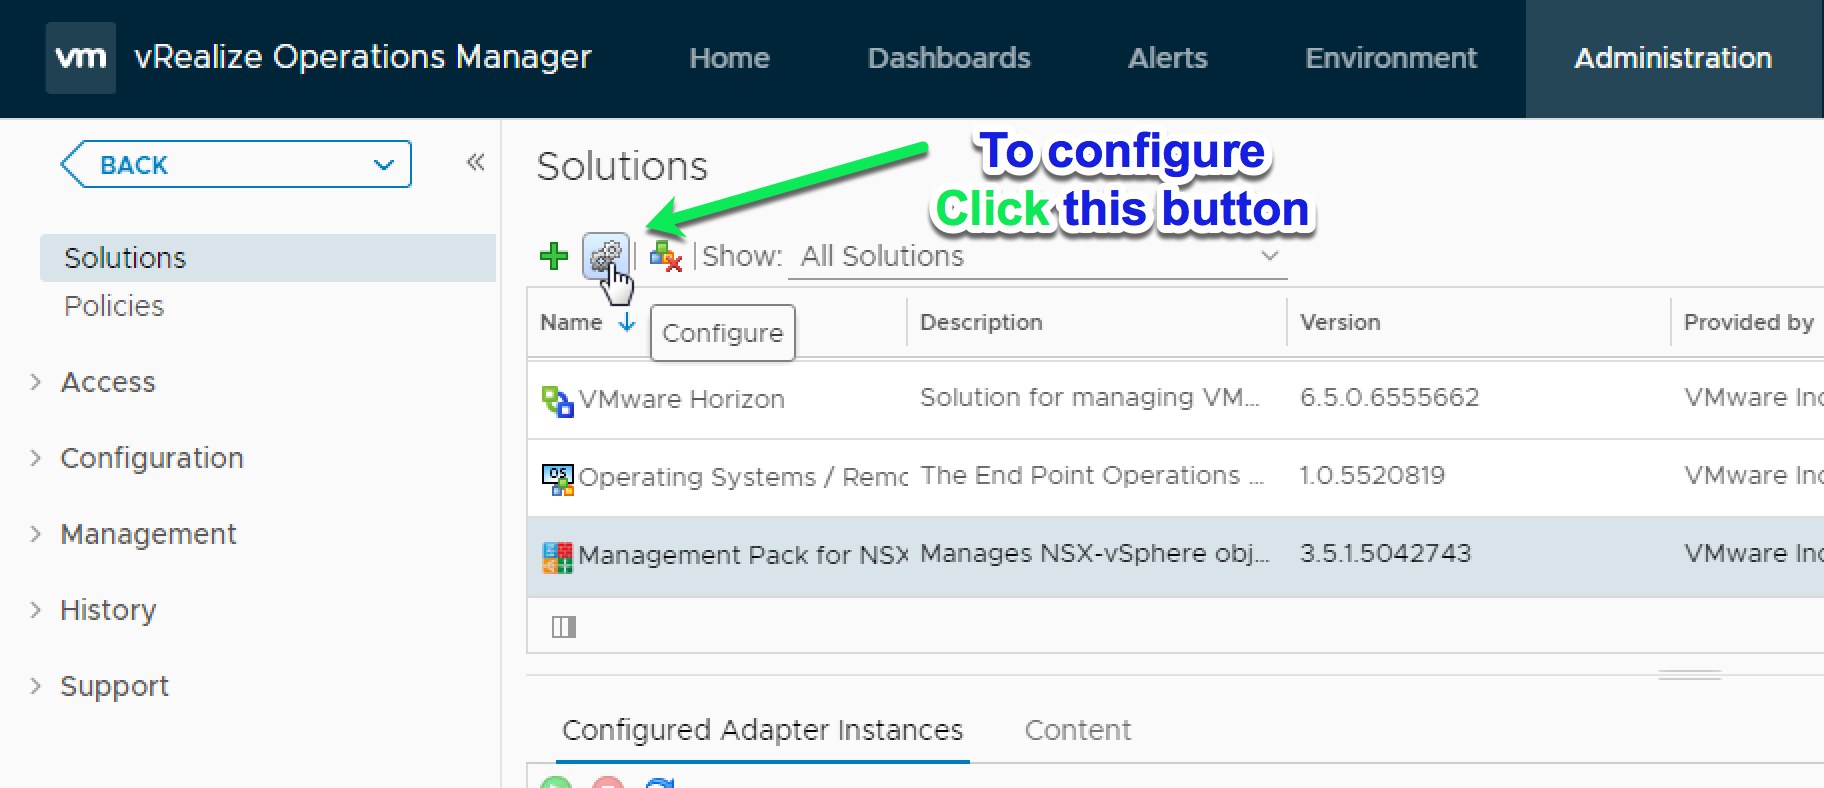Click the horizontal pane splitter handle
The width and height of the screenshot is (1824, 788).
click(1689, 675)
